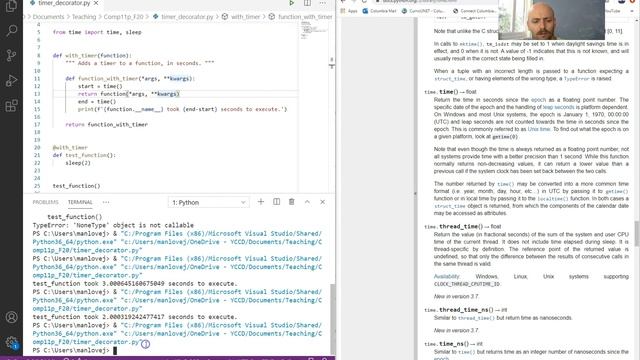
Task: Open the 'leap seconds' link in docs
Action: click(x=558, y=107)
